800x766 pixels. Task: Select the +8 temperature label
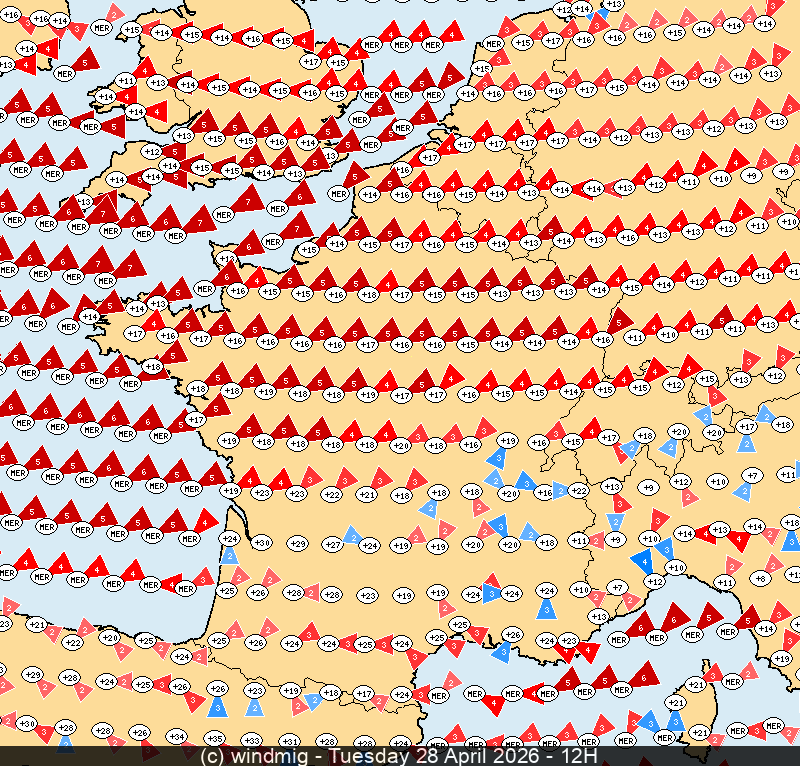(x=760, y=578)
